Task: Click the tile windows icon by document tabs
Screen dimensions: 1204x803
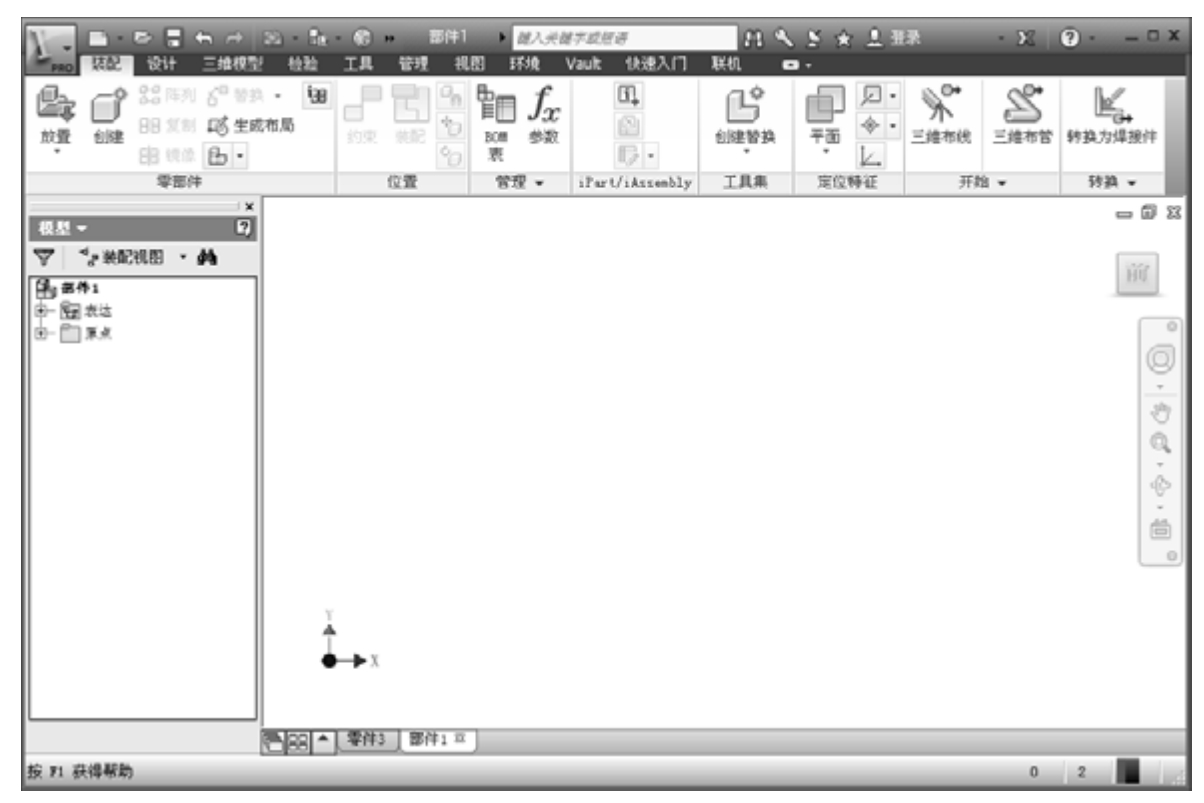Action: point(298,742)
